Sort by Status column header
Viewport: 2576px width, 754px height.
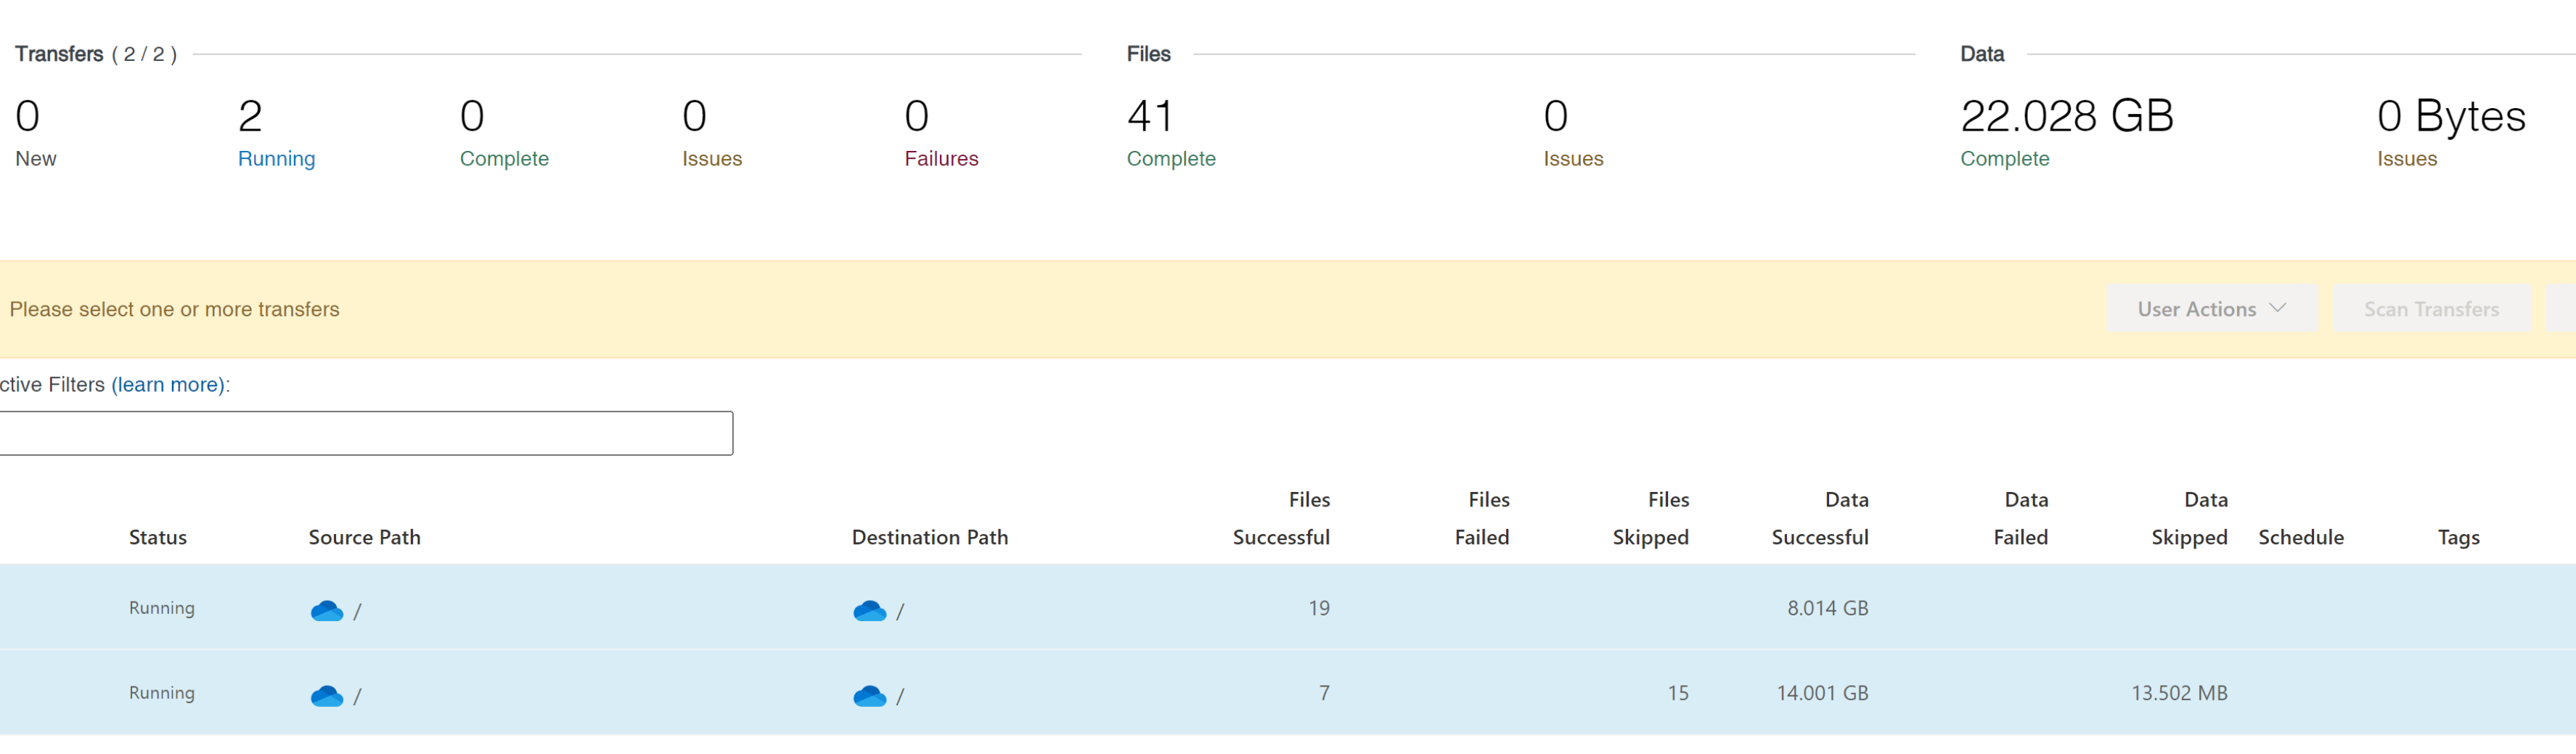tap(158, 538)
